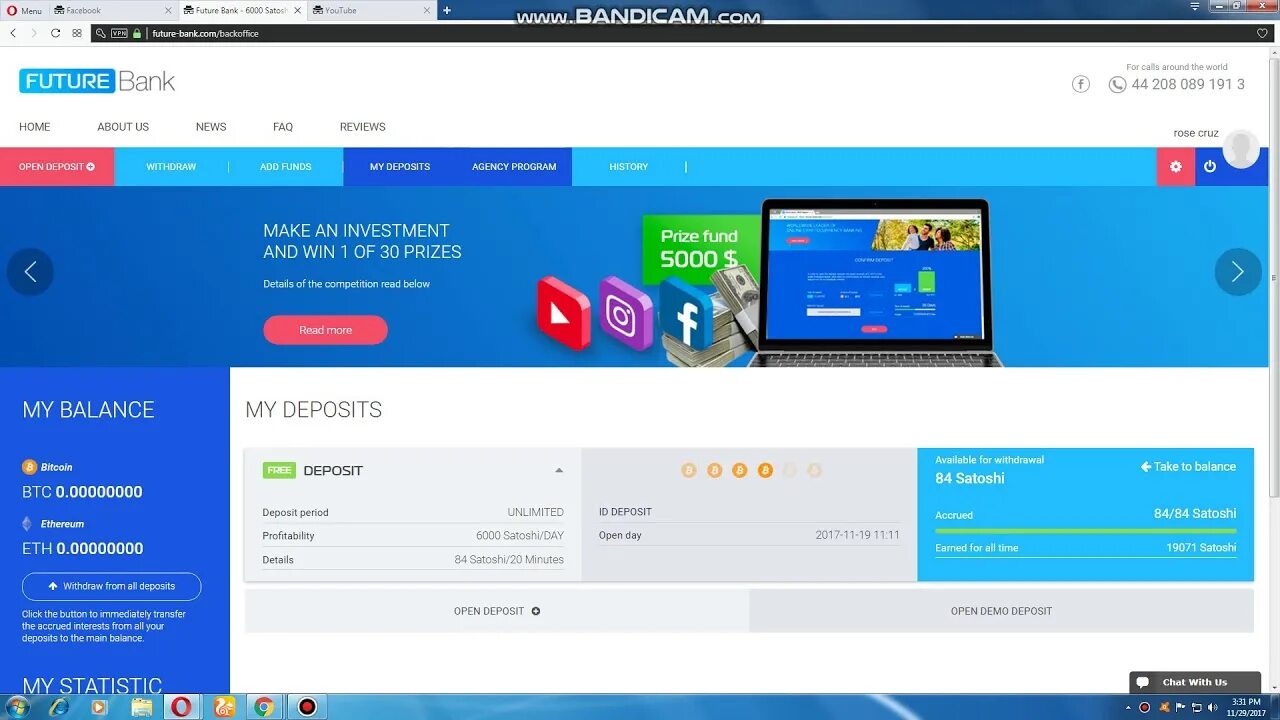Click the 2017-11-19 11:11 open day value
The width and height of the screenshot is (1280, 720).
[858, 535]
